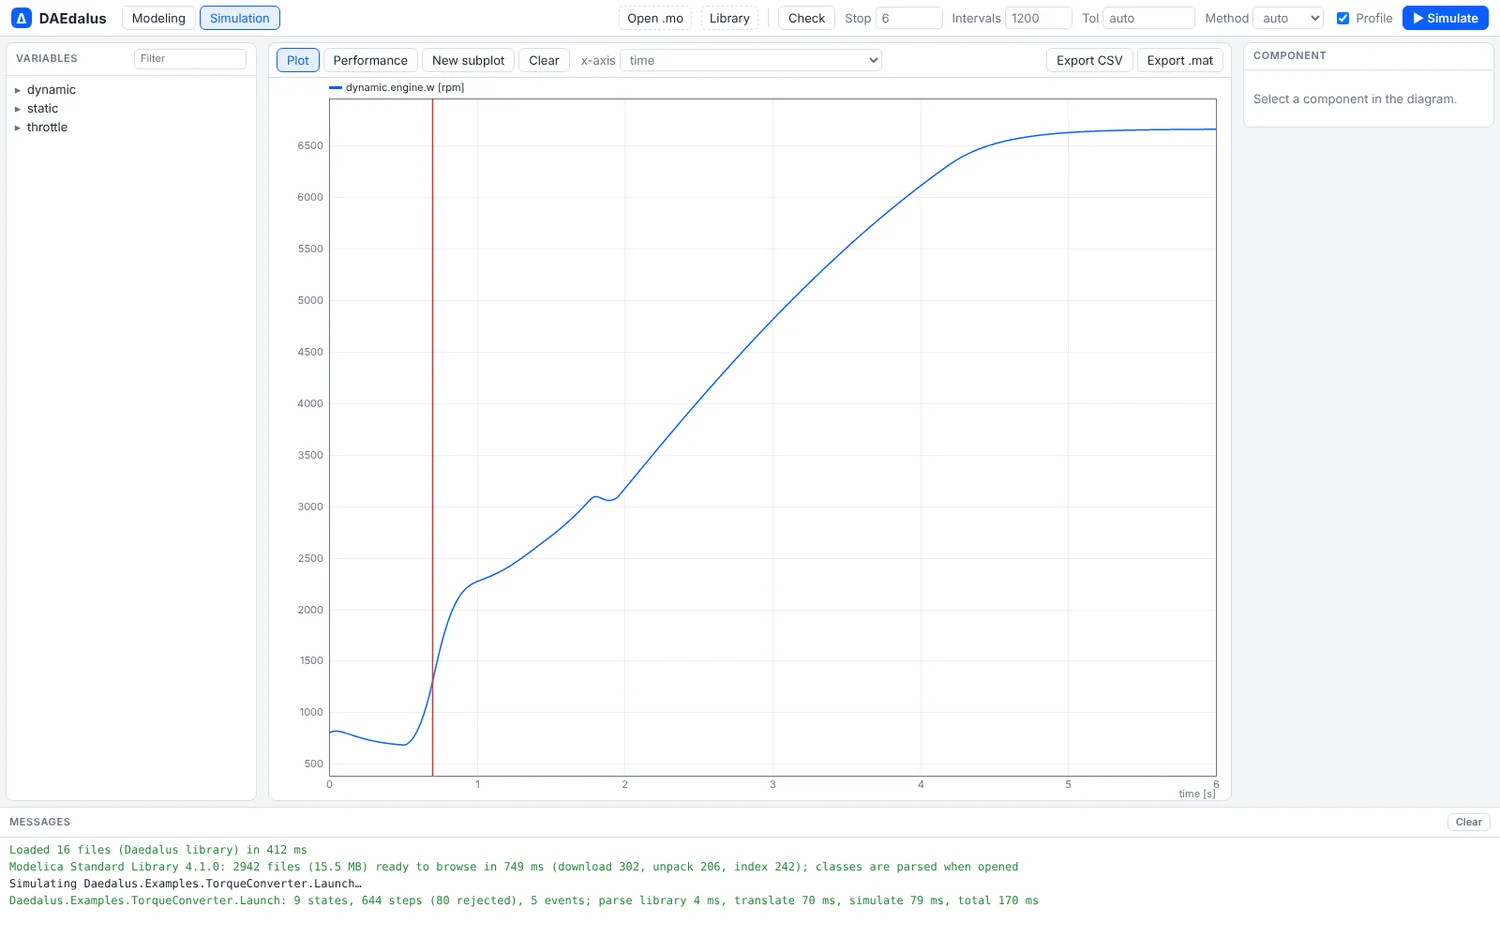Image resolution: width=1500 pixels, height=938 pixels.
Task: Focus the variables Filter field
Action: click(190, 59)
